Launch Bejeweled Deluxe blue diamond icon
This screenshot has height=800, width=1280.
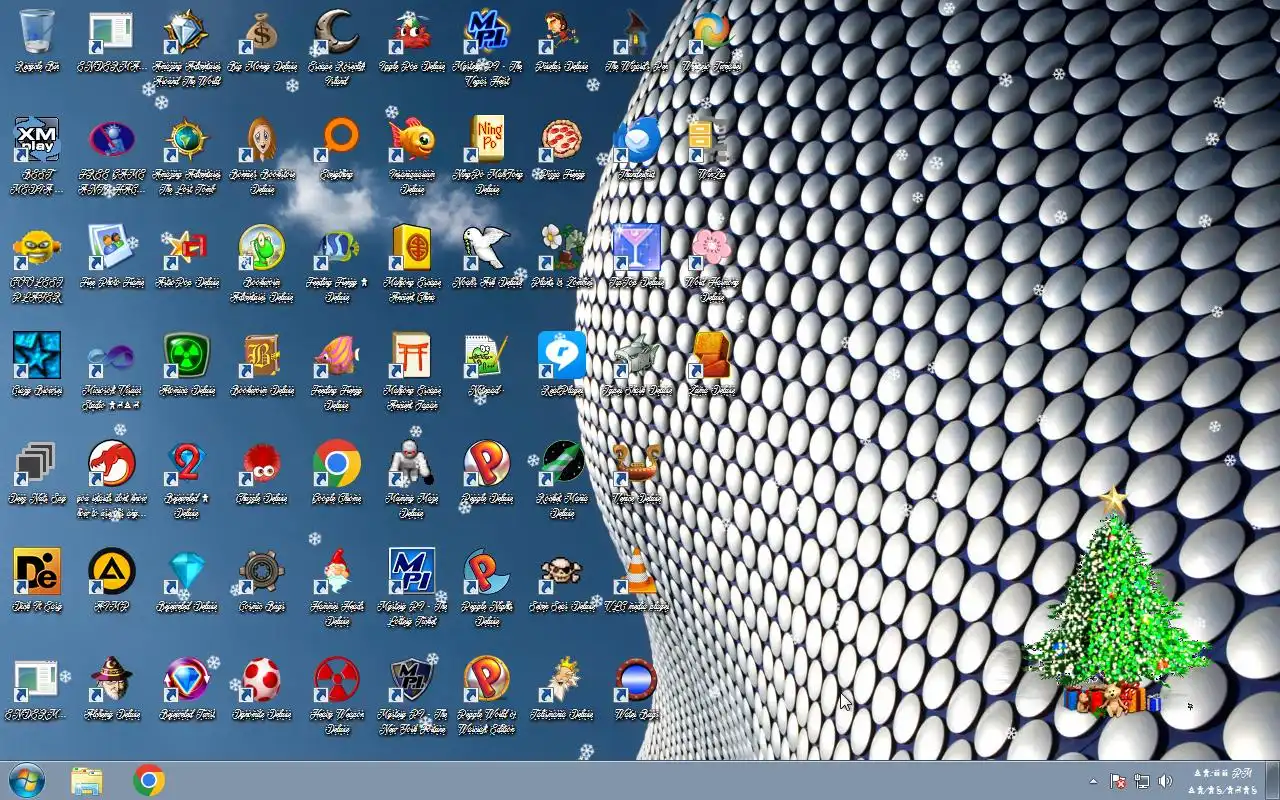187,572
